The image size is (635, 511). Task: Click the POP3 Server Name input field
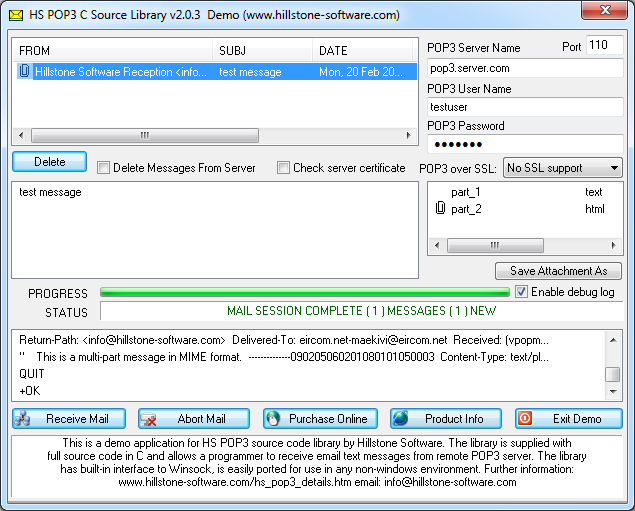pyautogui.click(x=525, y=68)
